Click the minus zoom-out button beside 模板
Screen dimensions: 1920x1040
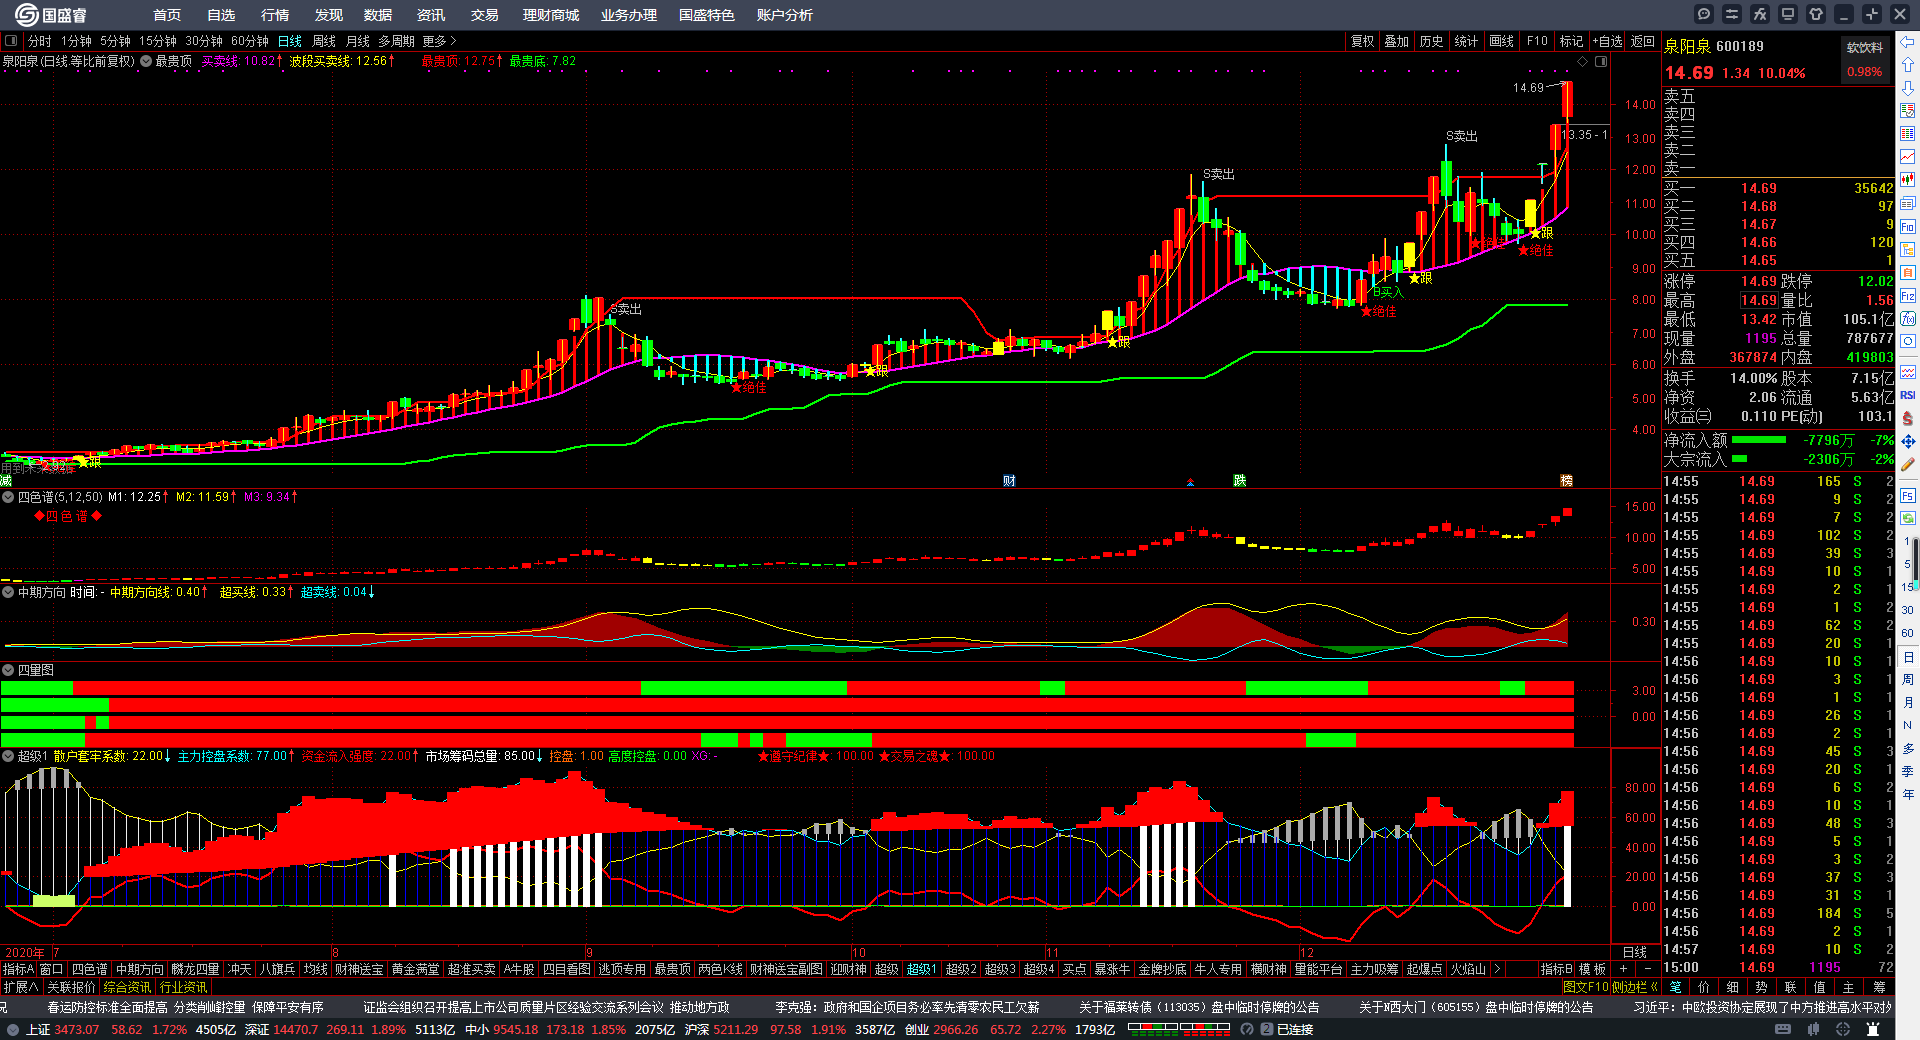(x=1648, y=969)
